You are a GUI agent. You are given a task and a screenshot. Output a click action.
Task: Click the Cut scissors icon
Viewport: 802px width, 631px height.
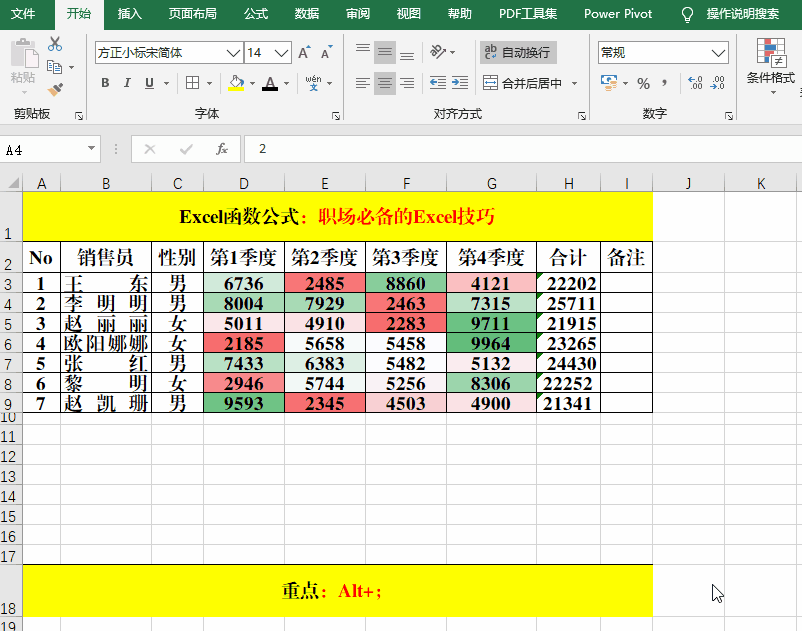tap(55, 43)
